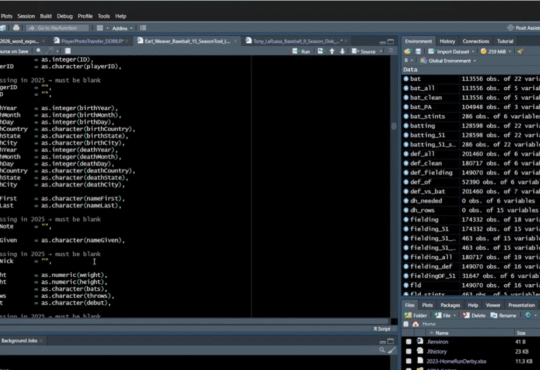Toggle the select-all checkbox above the file list
Image resolution: width=540 pixels, height=370 pixels.
pyautogui.click(x=406, y=324)
